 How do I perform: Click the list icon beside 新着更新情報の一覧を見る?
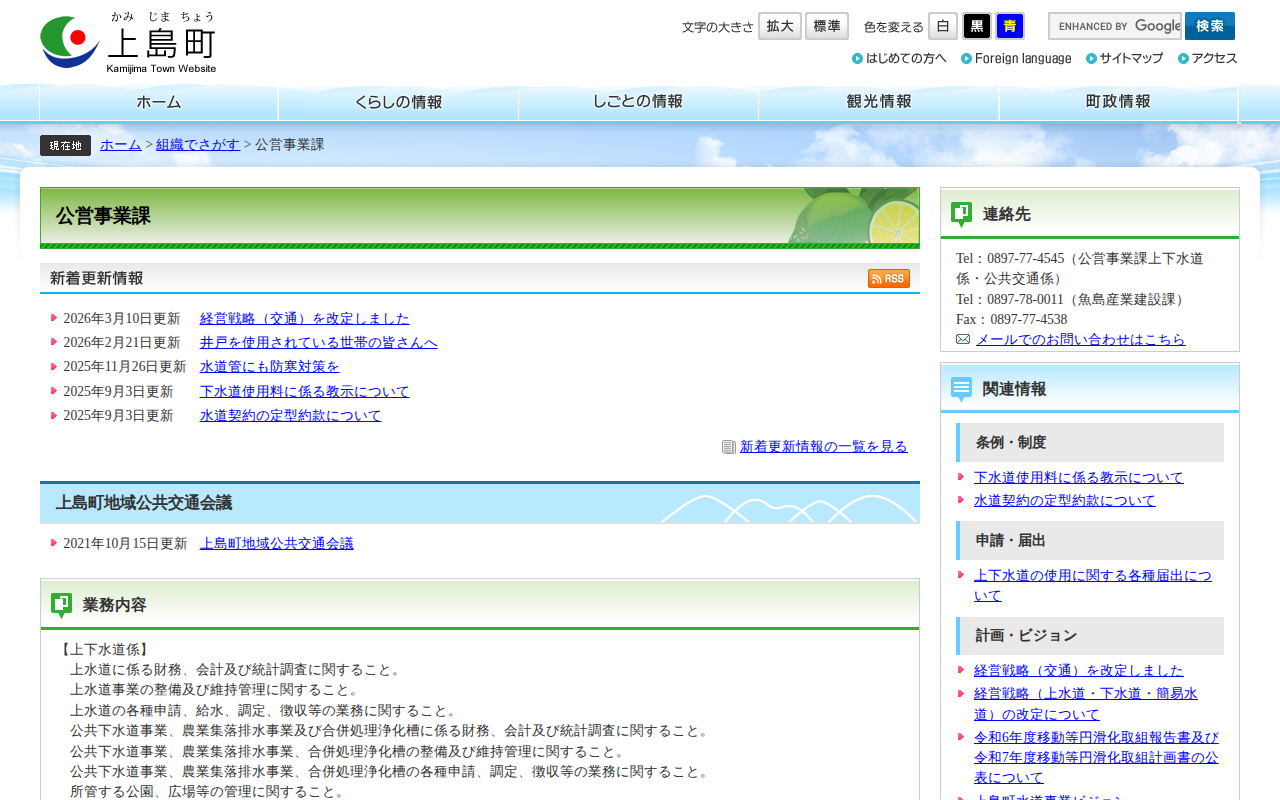(729, 447)
